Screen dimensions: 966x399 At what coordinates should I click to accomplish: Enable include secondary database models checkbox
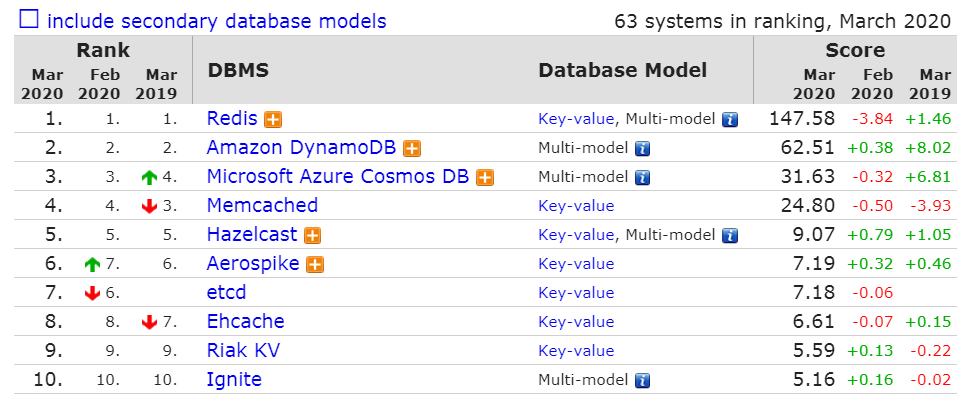[x=28, y=20]
